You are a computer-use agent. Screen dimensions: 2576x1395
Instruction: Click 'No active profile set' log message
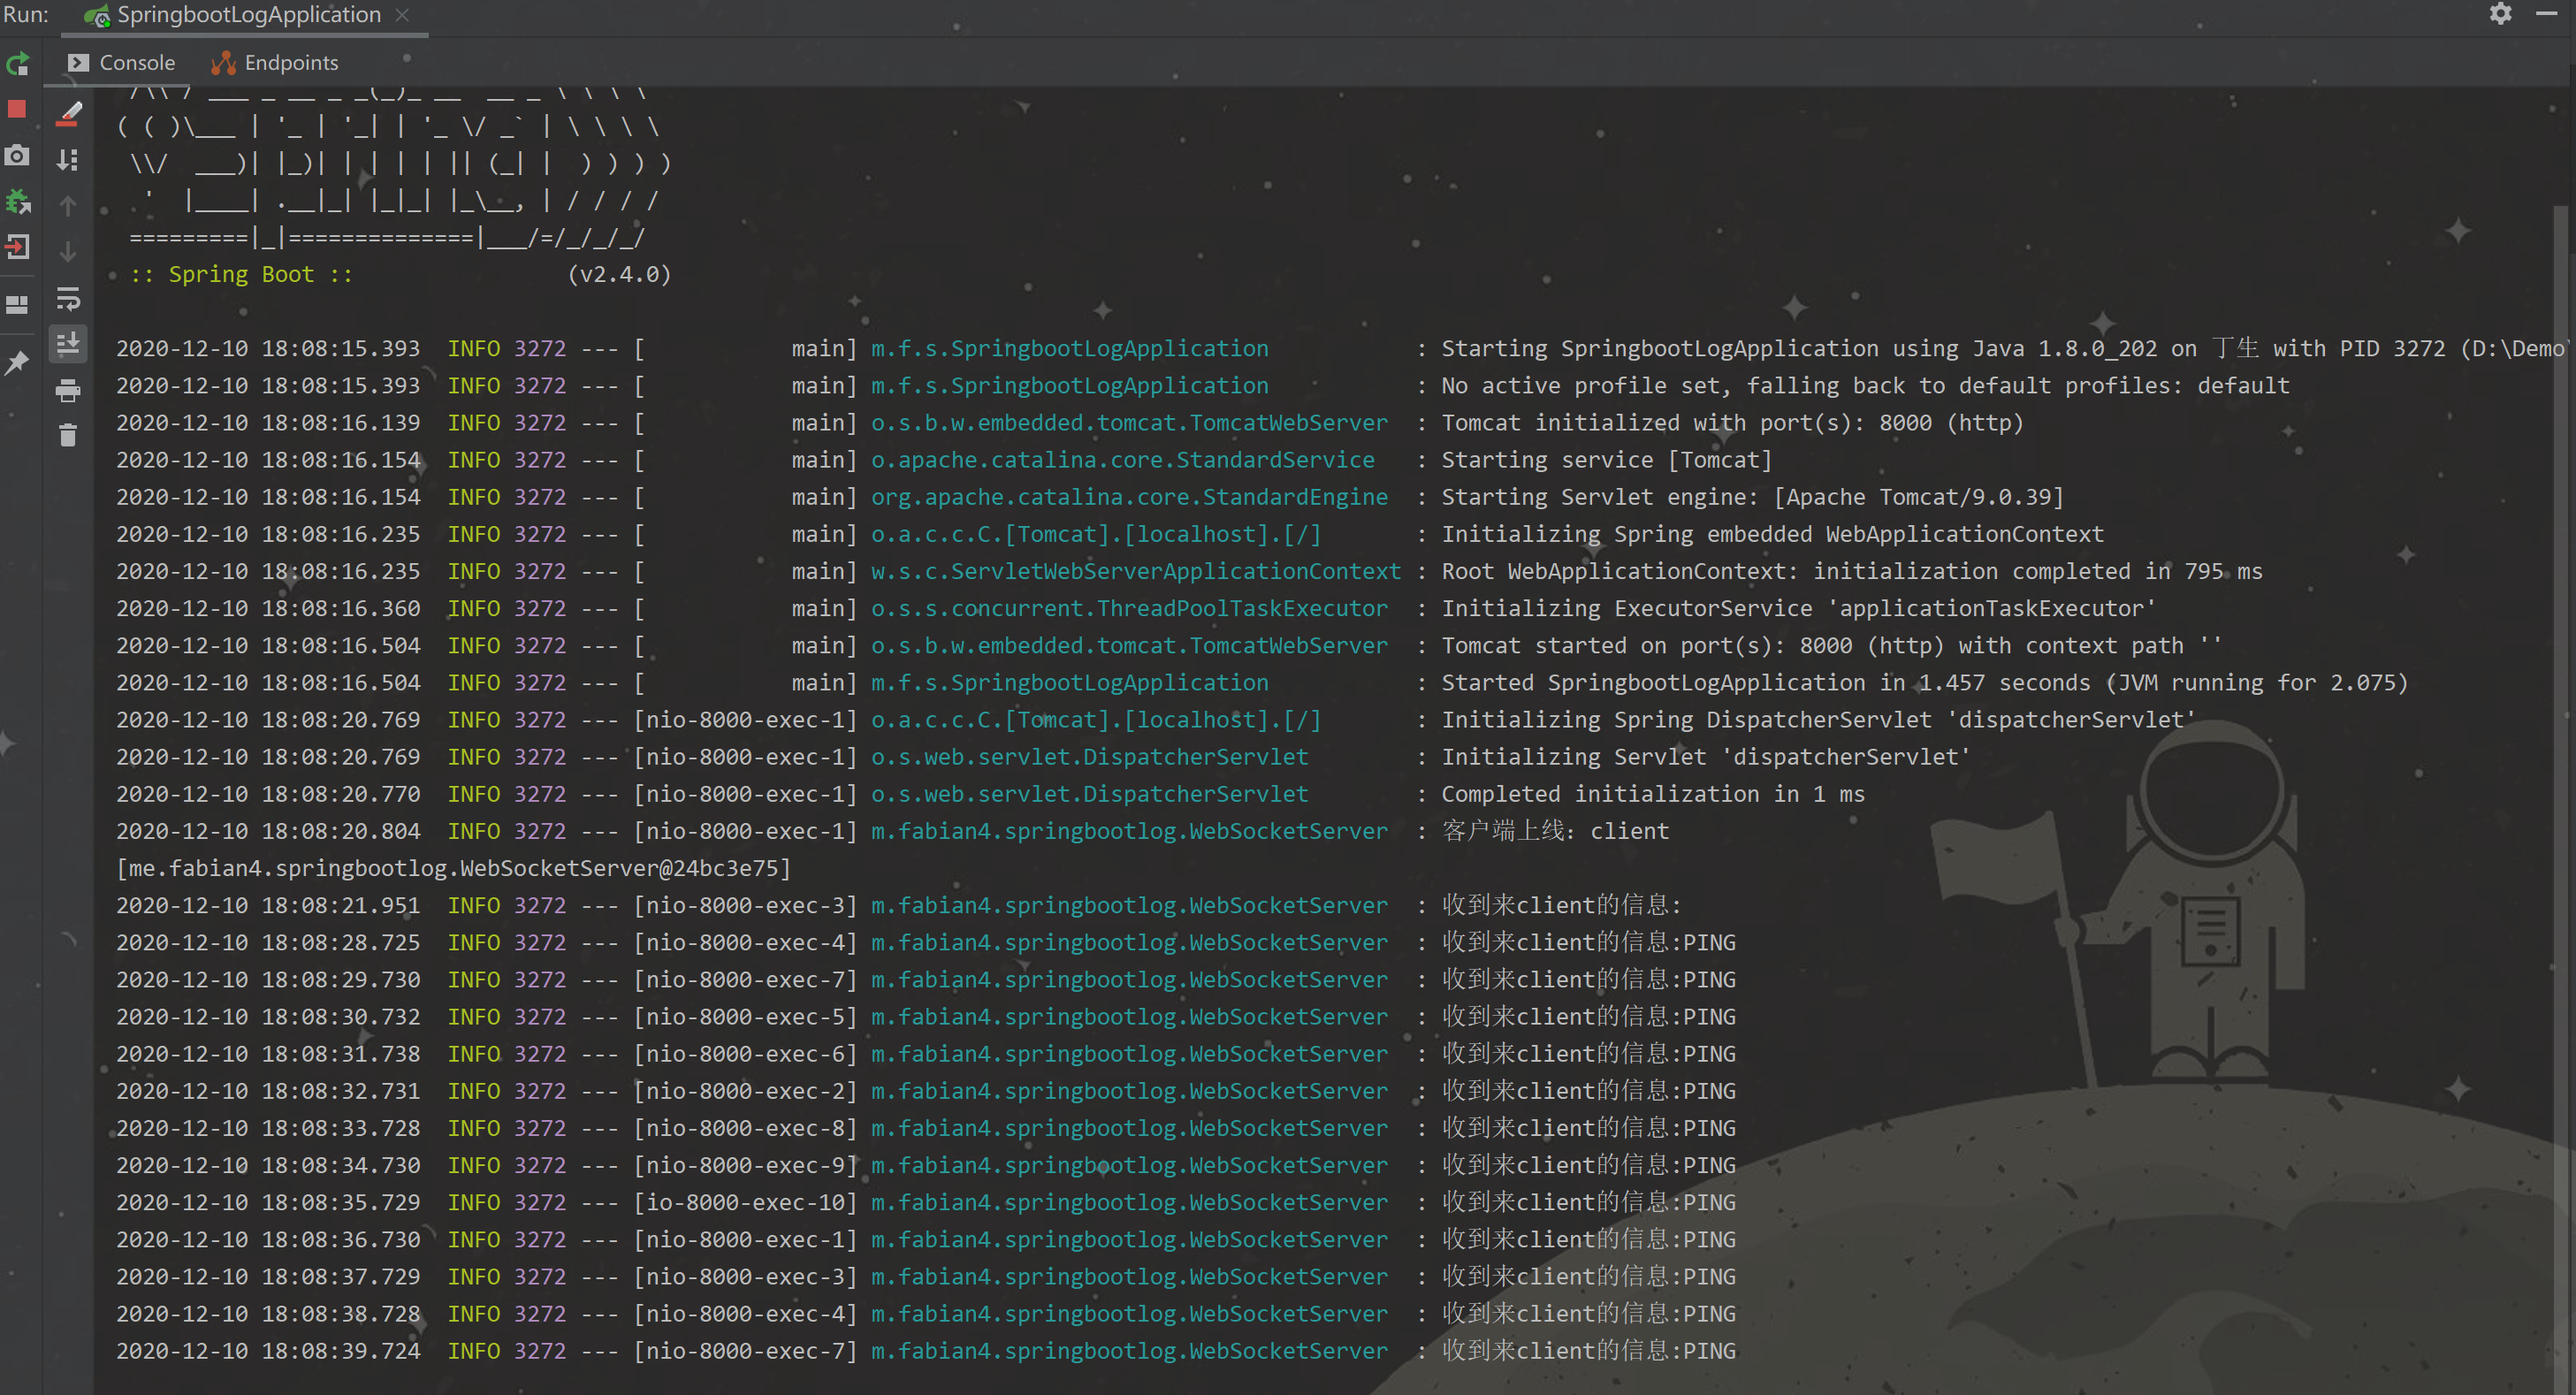point(1865,385)
